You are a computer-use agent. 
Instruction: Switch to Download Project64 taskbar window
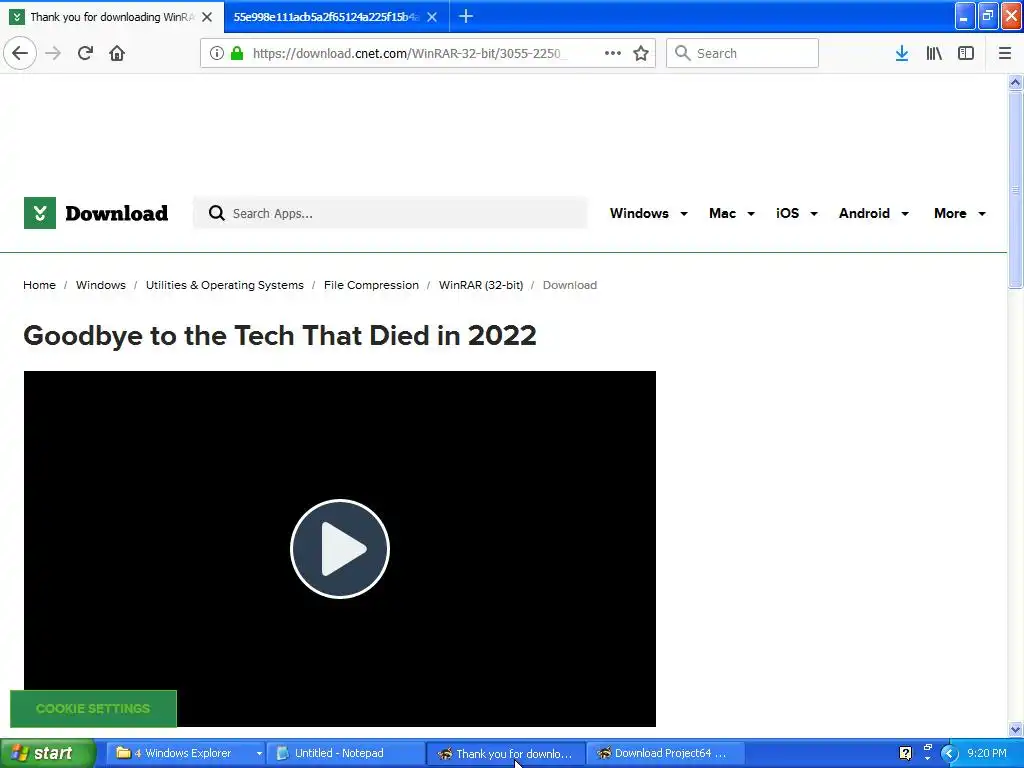click(x=665, y=753)
